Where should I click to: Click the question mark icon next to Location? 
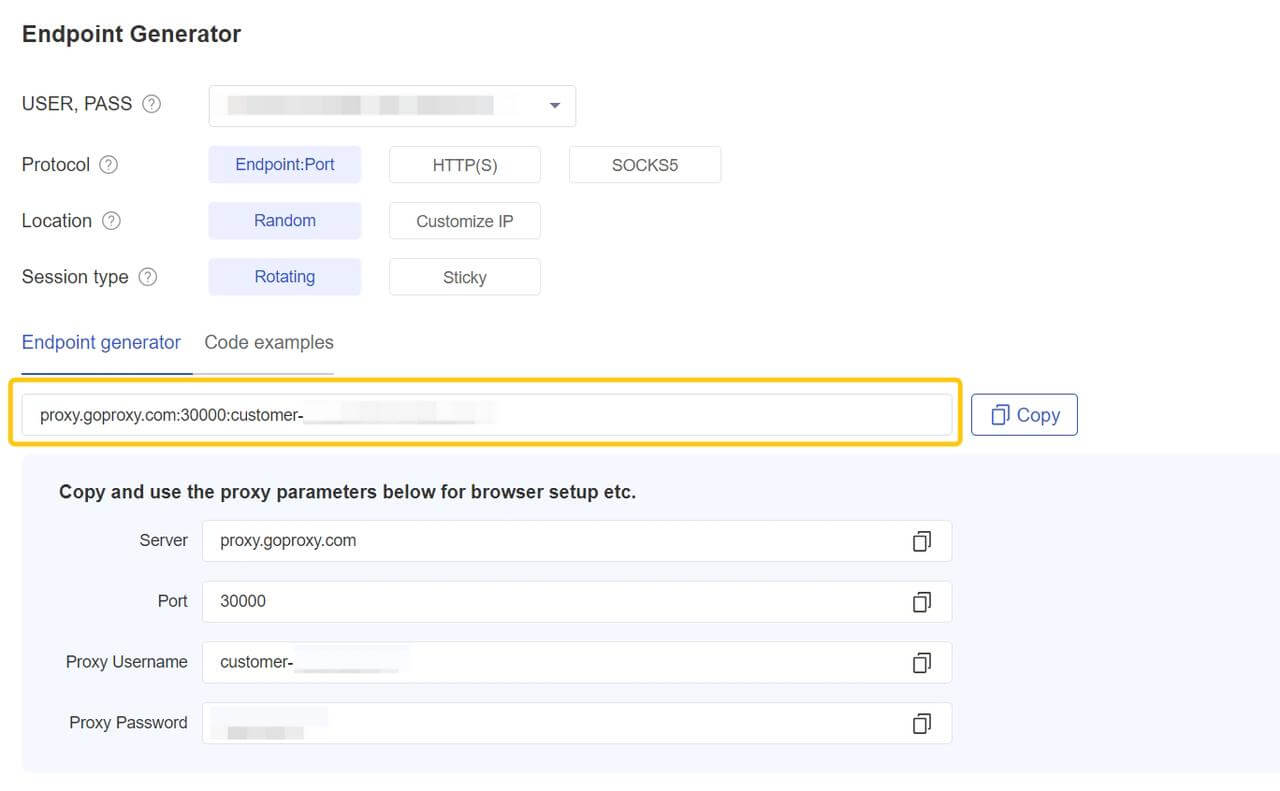click(x=111, y=221)
